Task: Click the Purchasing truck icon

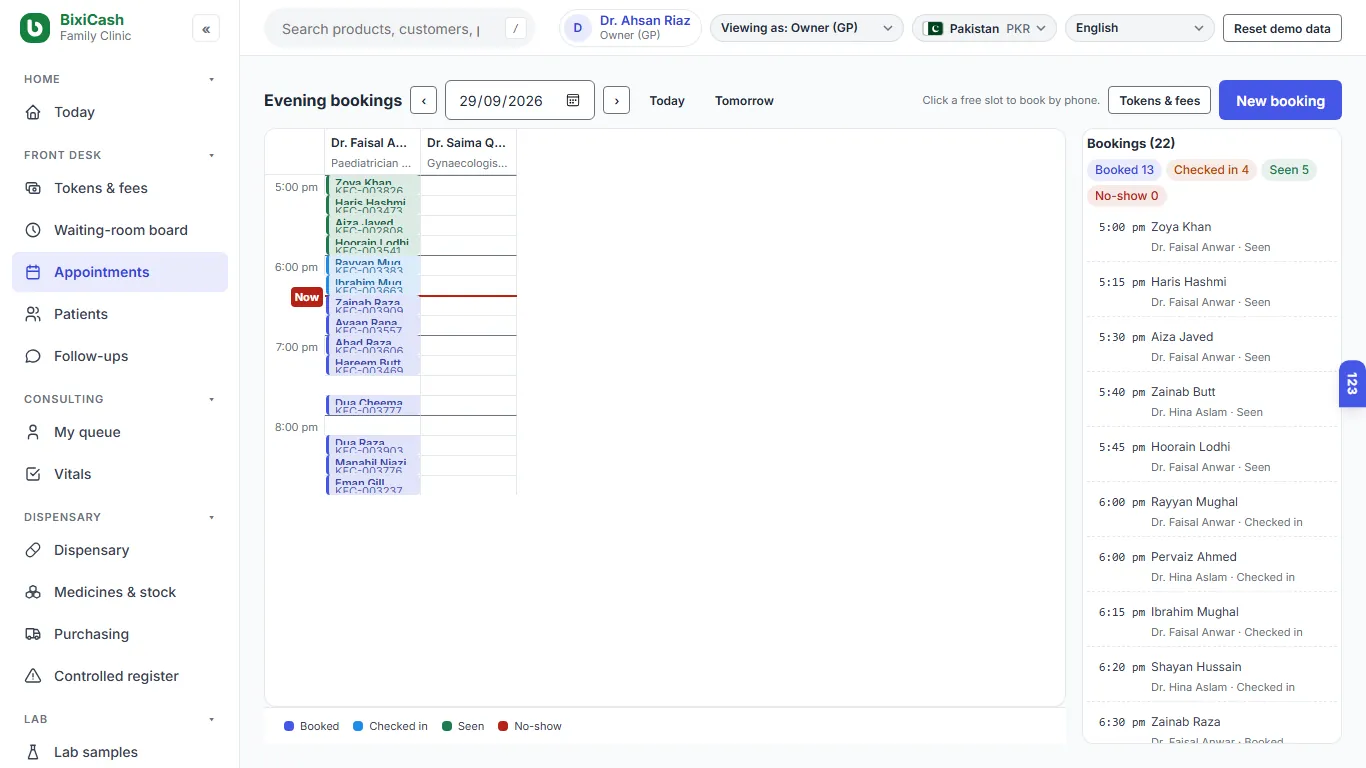Action: coord(34,634)
